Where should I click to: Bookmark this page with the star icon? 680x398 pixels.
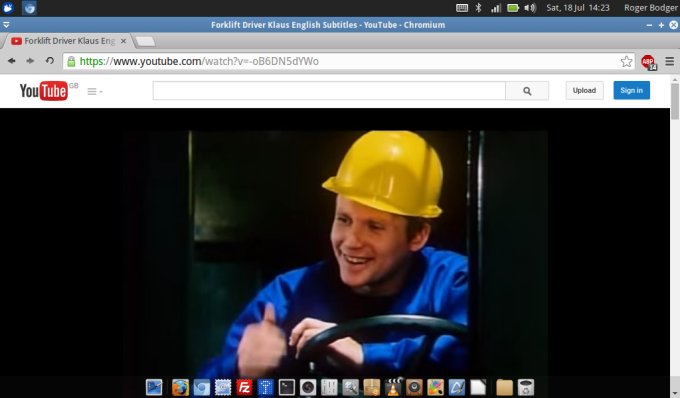pos(626,62)
